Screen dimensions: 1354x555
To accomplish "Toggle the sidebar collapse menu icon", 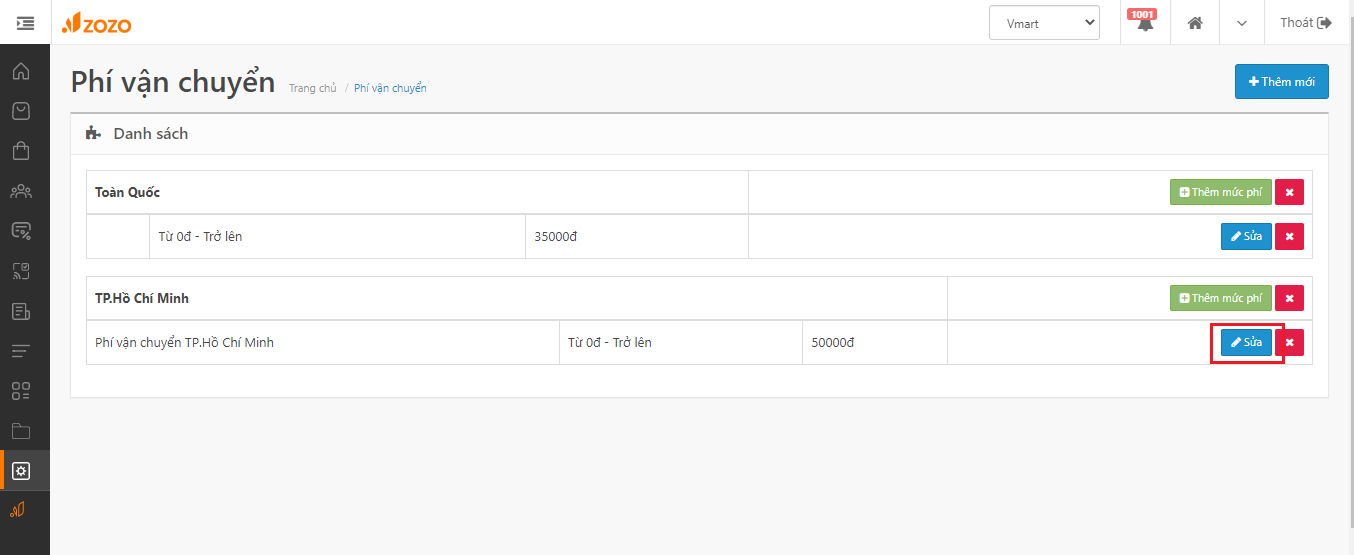I will click(x=25, y=22).
